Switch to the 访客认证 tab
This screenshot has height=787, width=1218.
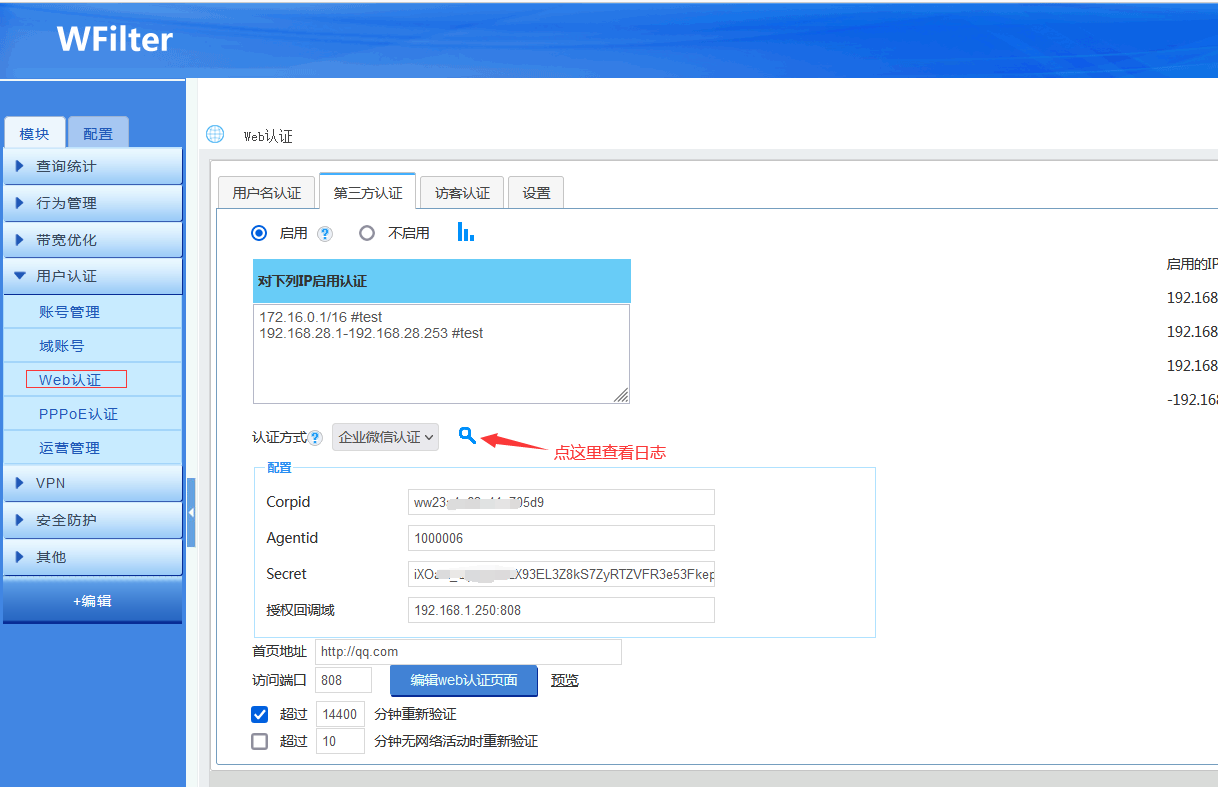pyautogui.click(x=462, y=193)
